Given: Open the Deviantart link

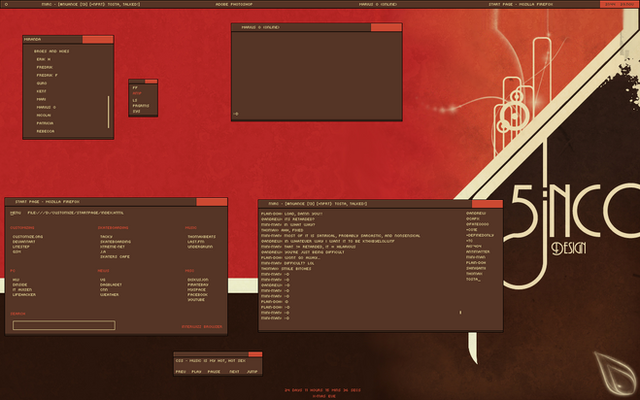Looking at the screenshot, I should click(24, 242).
